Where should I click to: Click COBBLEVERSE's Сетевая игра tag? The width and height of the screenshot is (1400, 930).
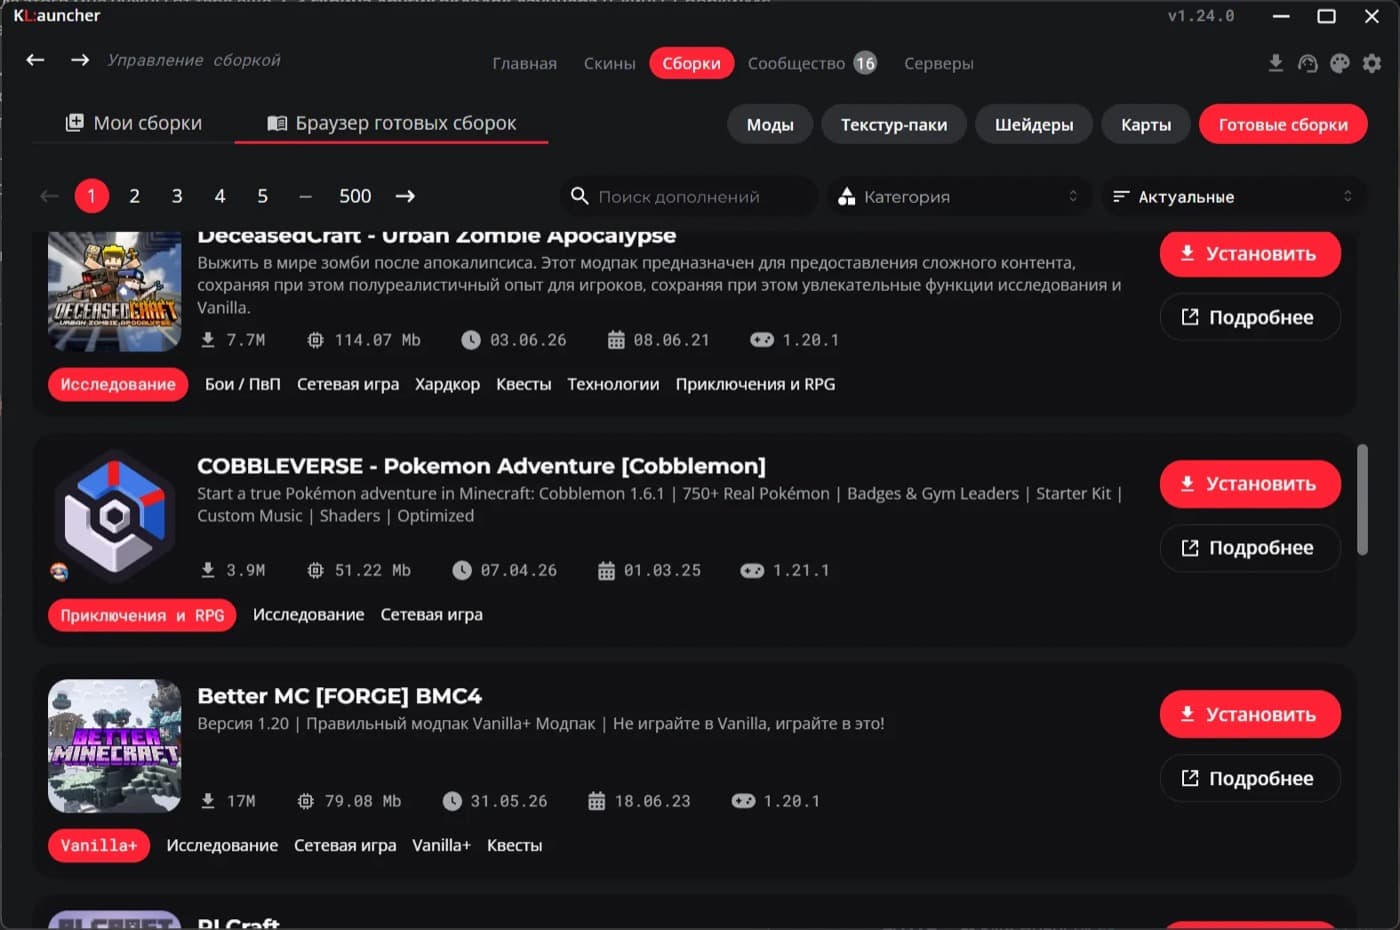432,615
